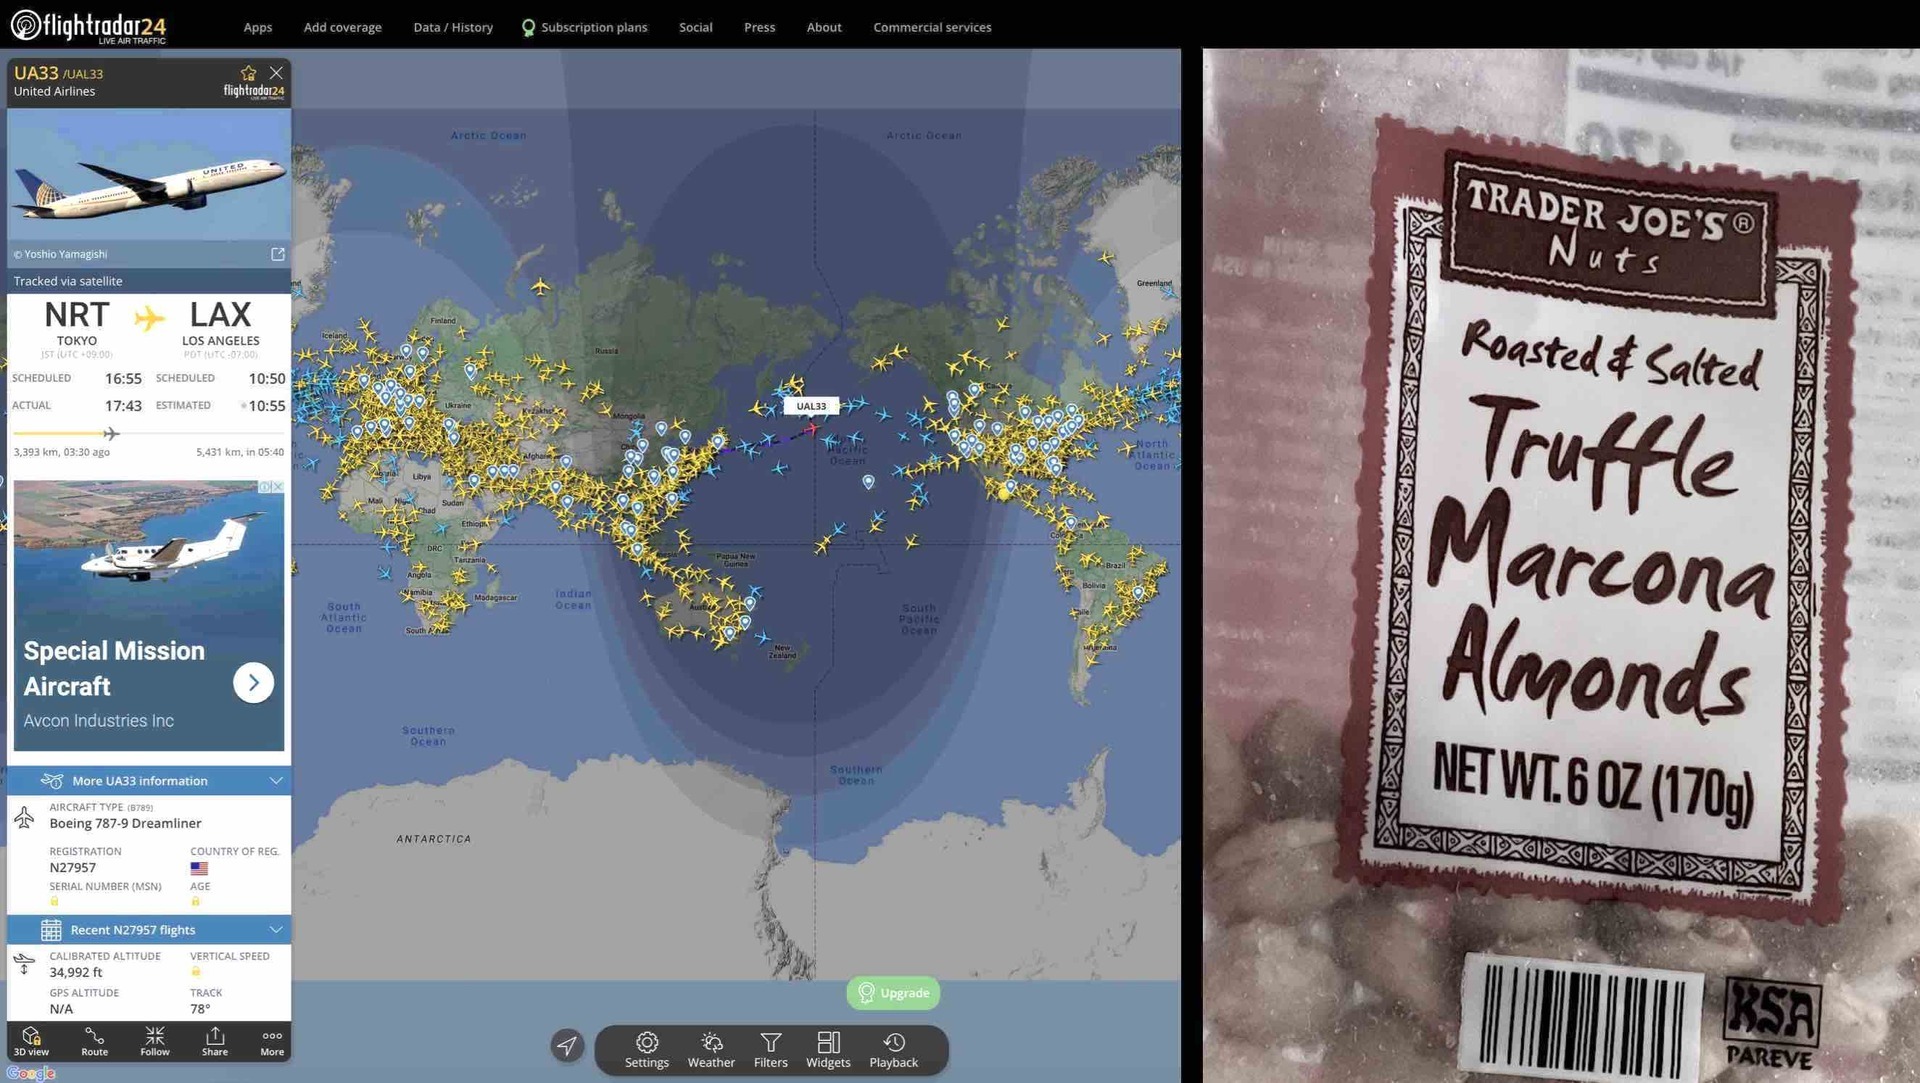The width and height of the screenshot is (1920, 1083).
Task: Open the United aircraft photo
Action: pyautogui.click(x=149, y=174)
